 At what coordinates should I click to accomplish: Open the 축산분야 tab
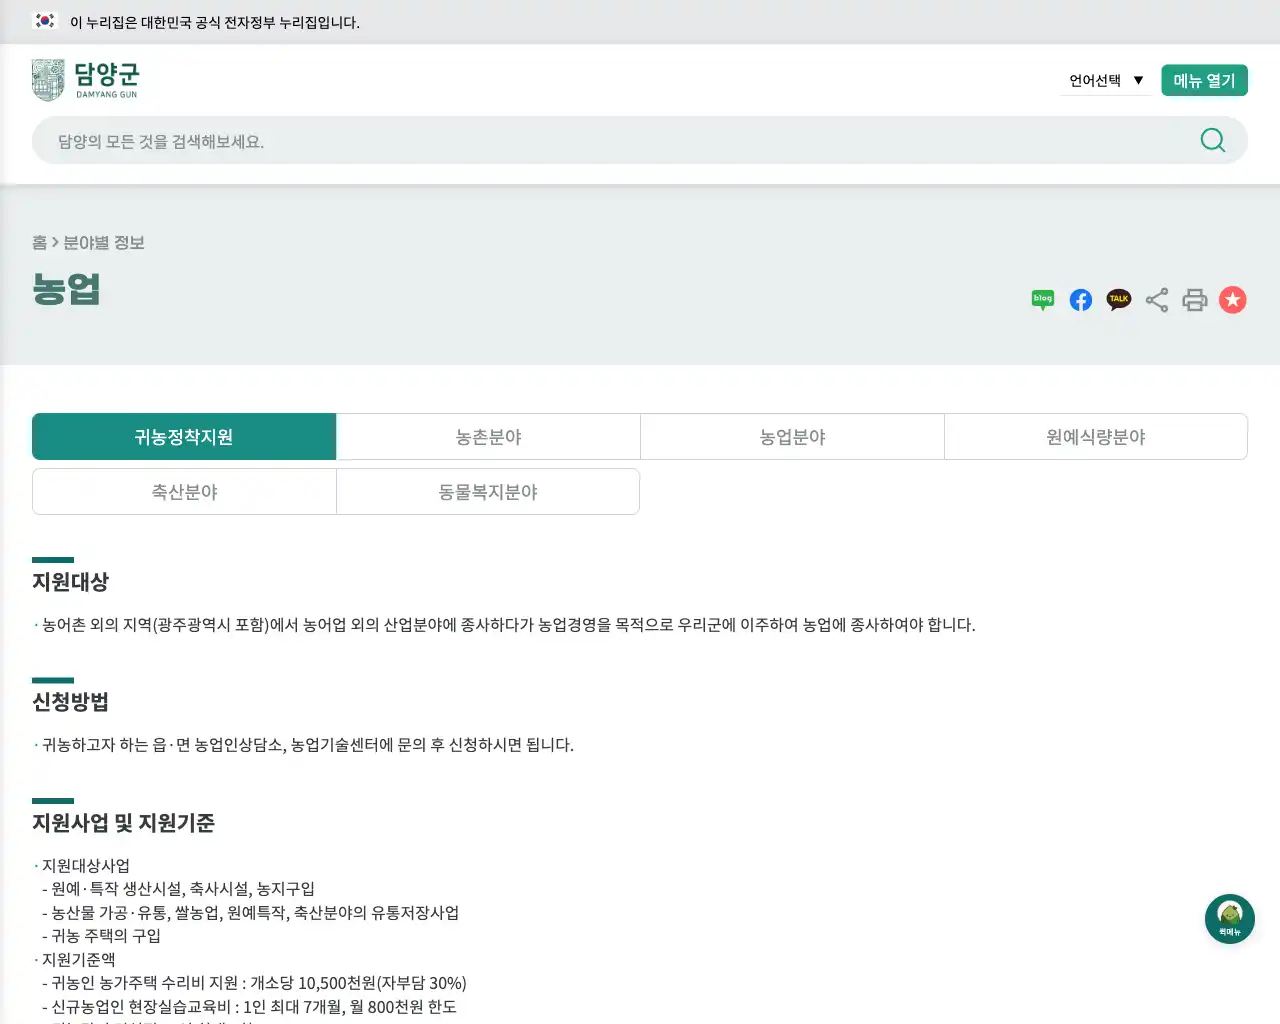click(184, 491)
